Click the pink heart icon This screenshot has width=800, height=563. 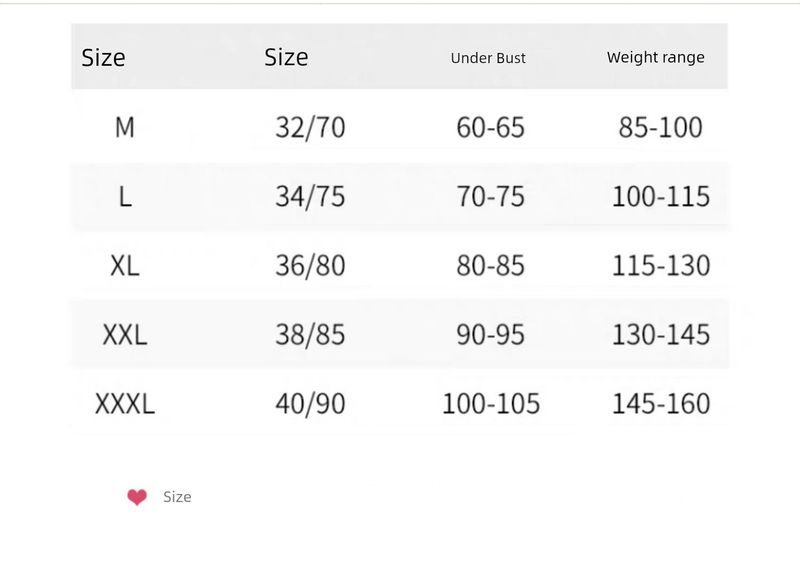coord(137,497)
